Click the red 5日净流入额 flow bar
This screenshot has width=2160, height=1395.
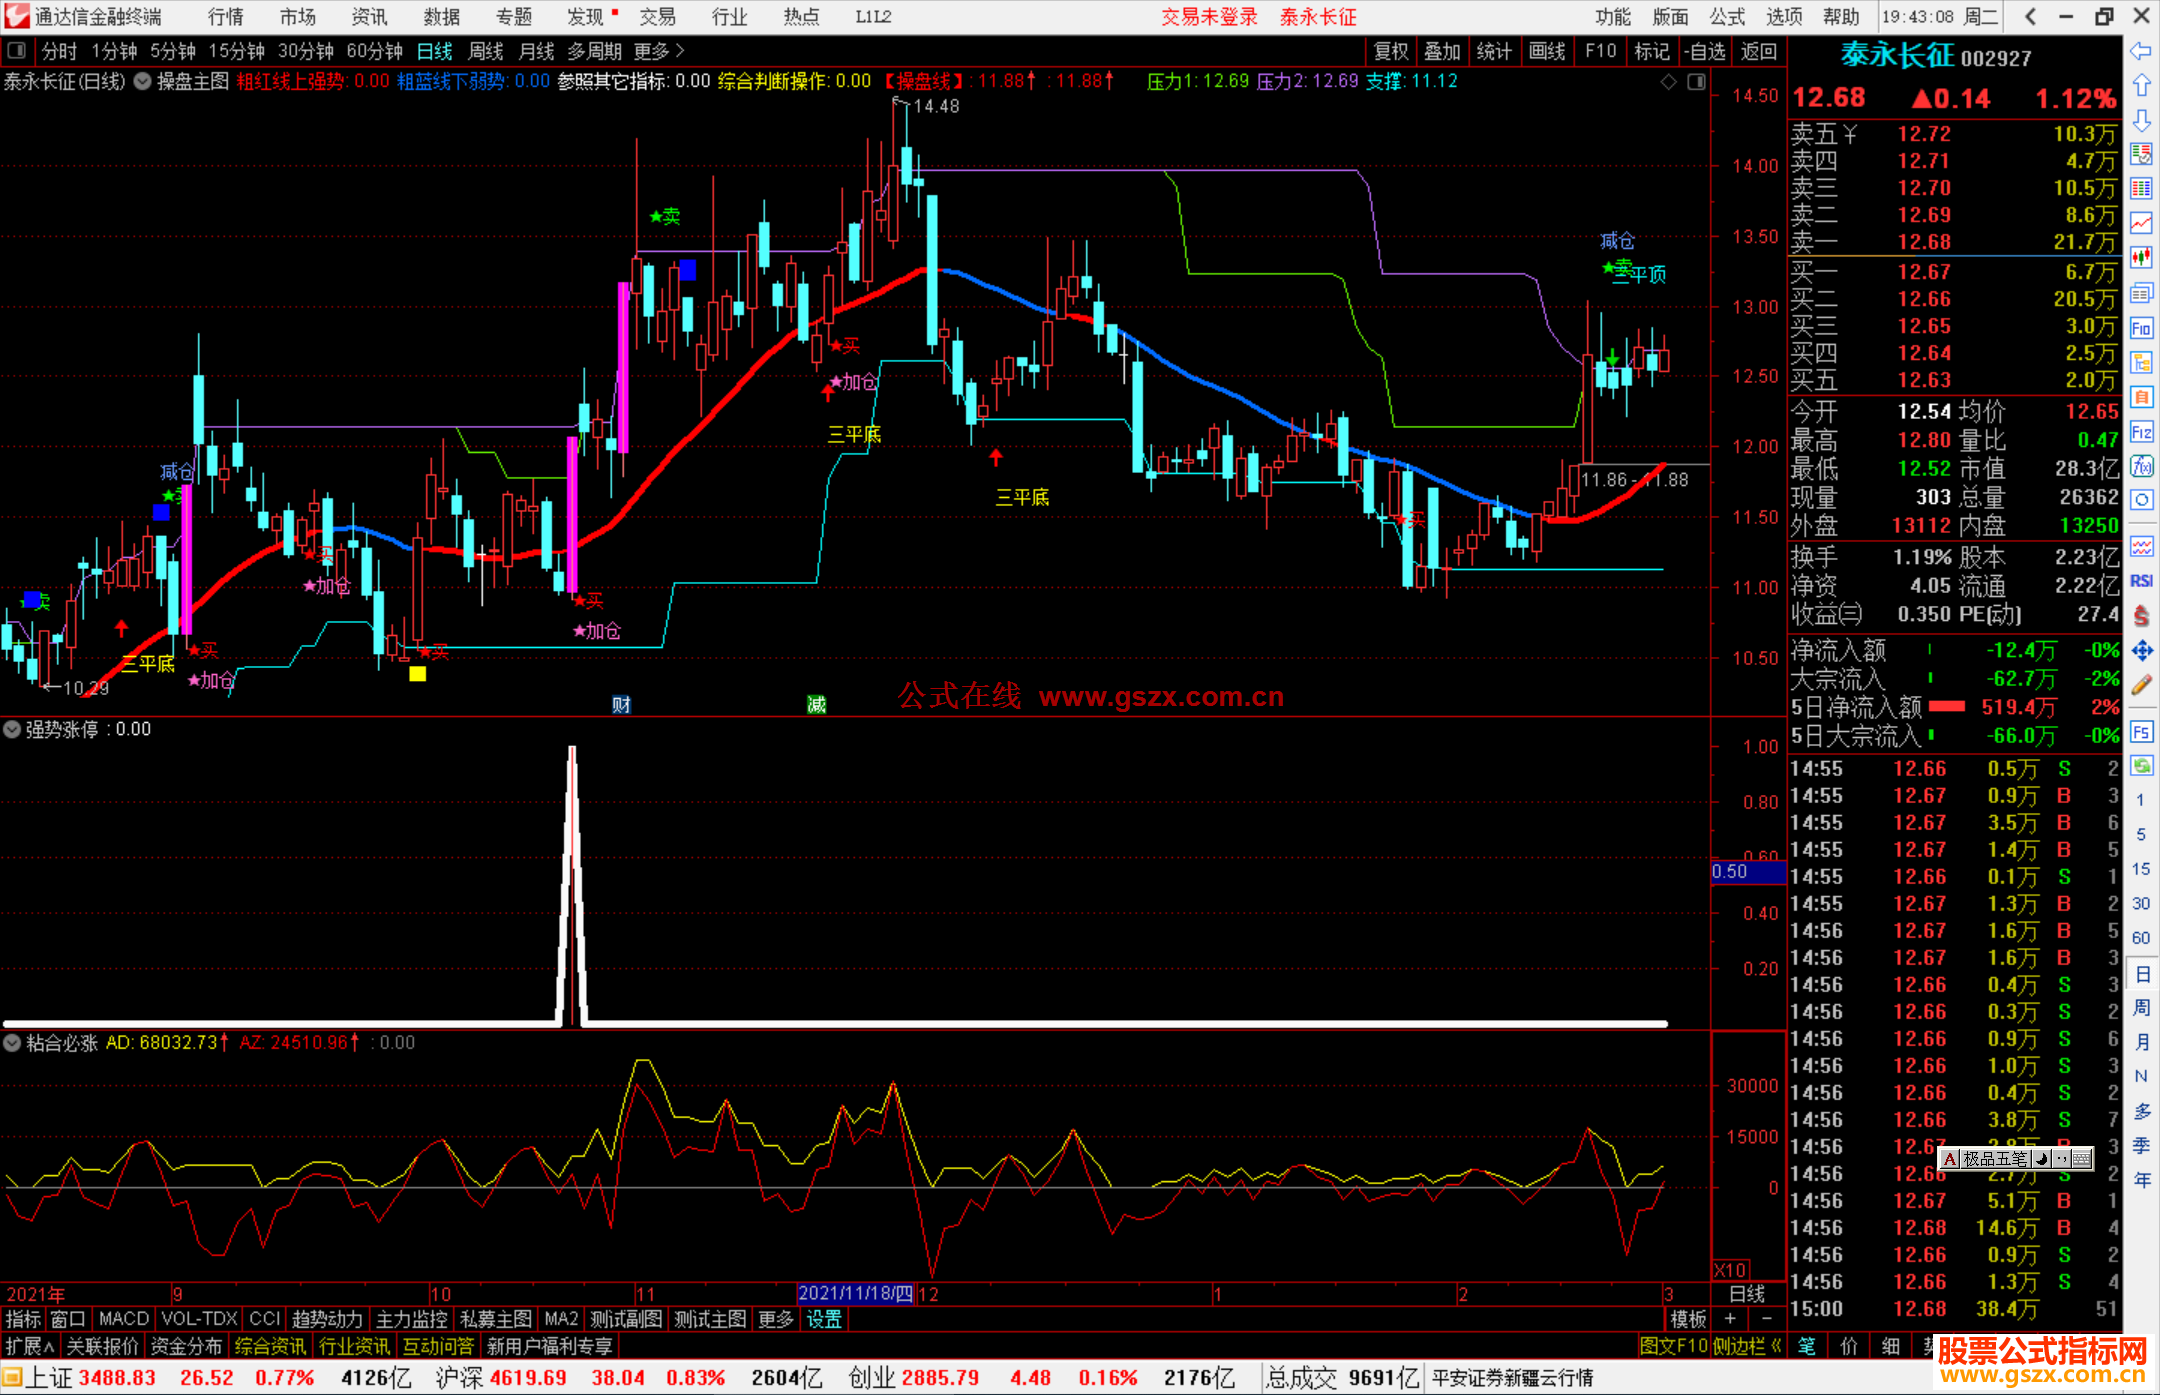1947,707
